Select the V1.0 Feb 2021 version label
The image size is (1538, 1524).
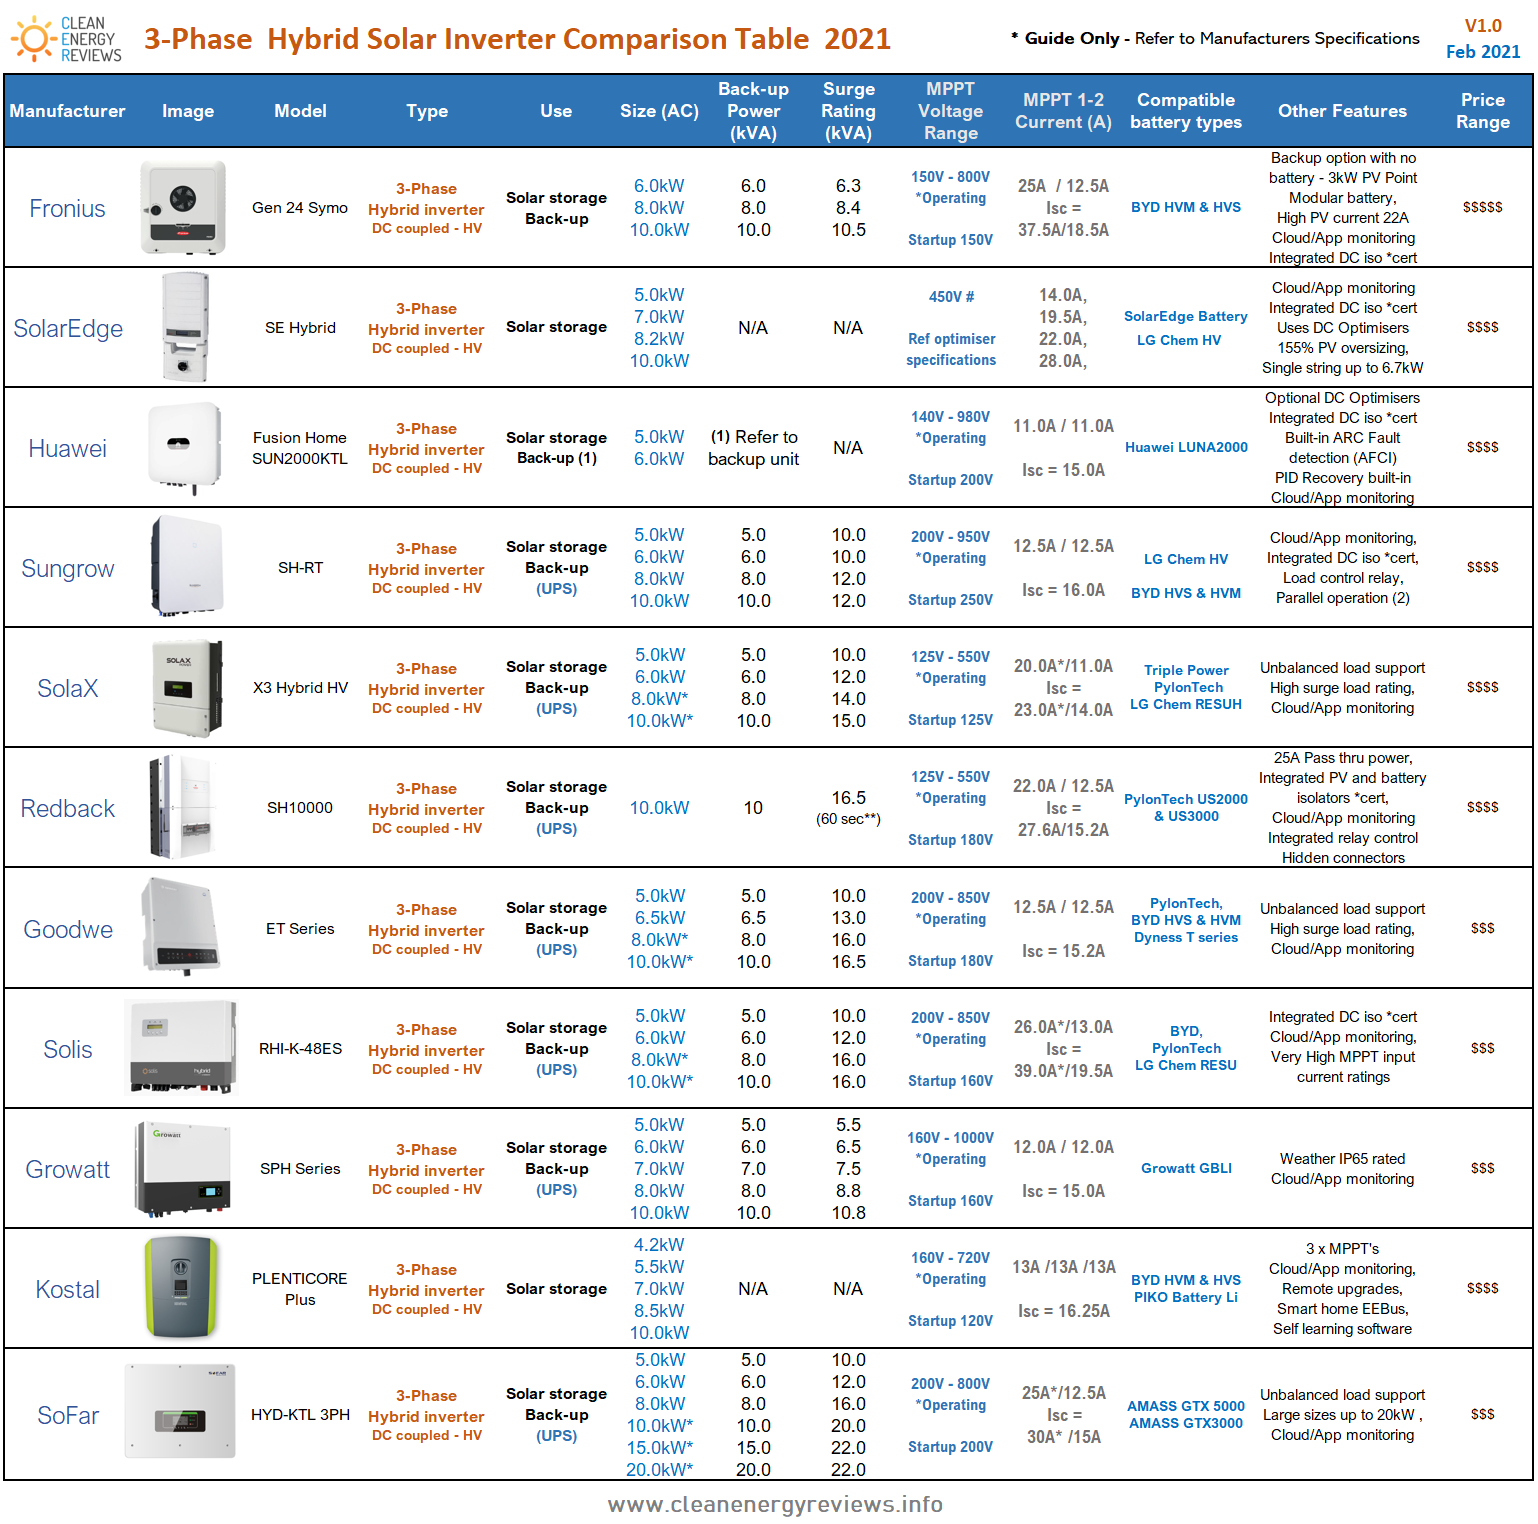pos(1483,36)
